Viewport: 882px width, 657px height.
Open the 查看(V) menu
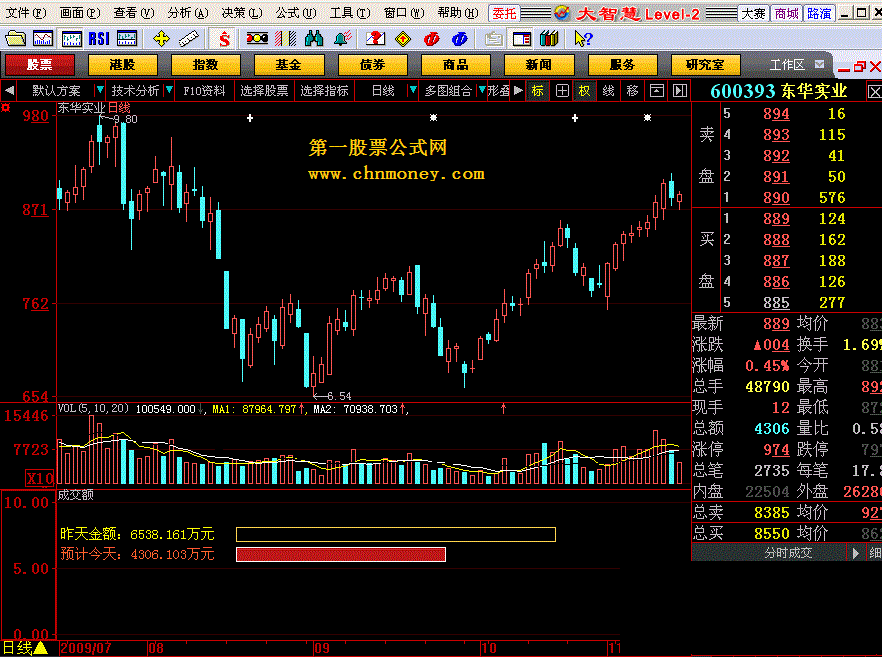(x=133, y=12)
